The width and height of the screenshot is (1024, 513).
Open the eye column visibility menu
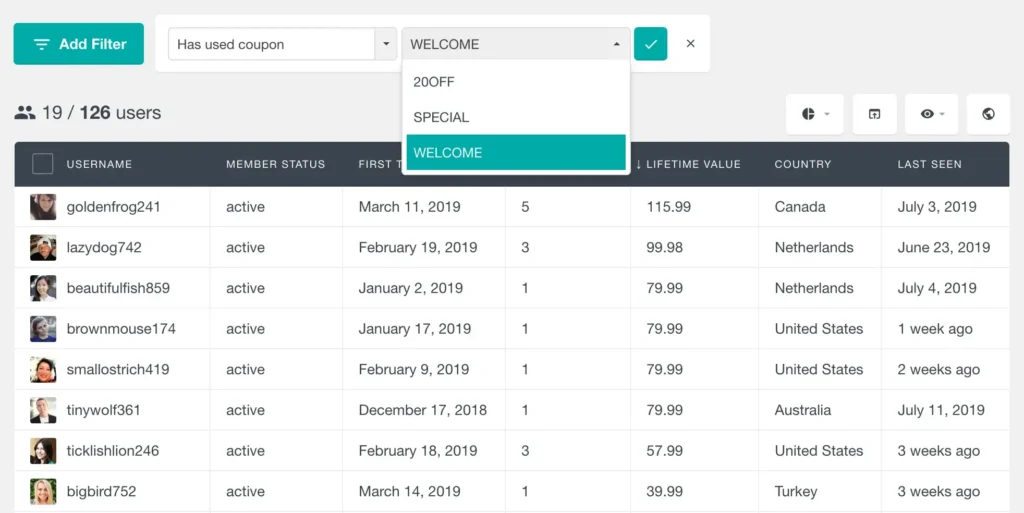pos(931,114)
